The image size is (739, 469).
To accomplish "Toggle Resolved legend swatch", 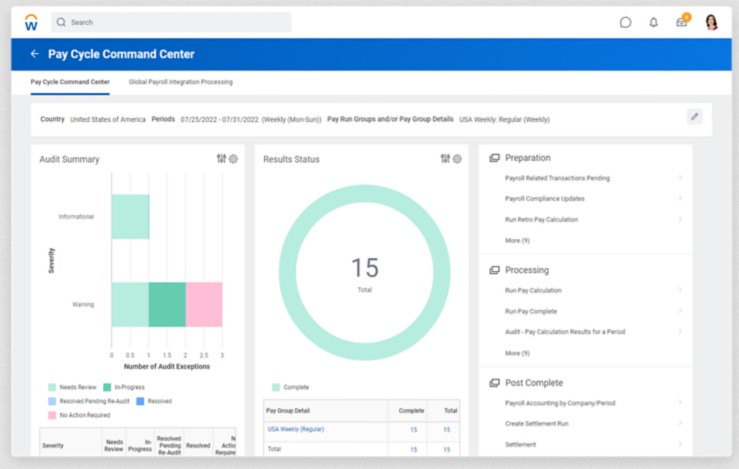I will pyautogui.click(x=140, y=401).
